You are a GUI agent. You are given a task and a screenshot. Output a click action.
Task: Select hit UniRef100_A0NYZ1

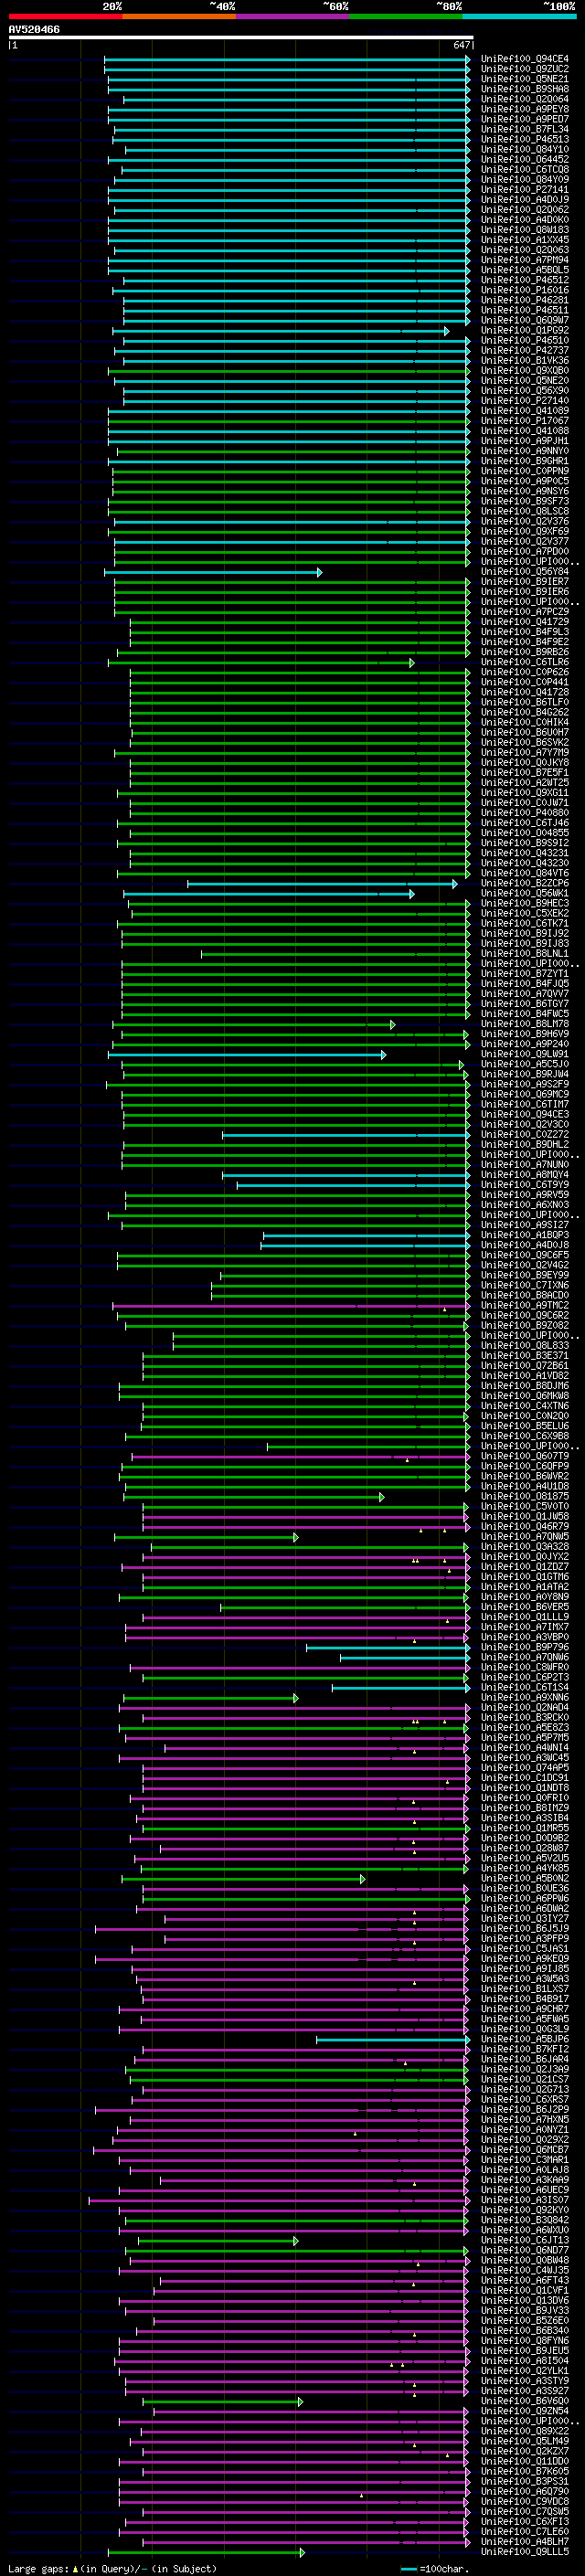tap(524, 2129)
